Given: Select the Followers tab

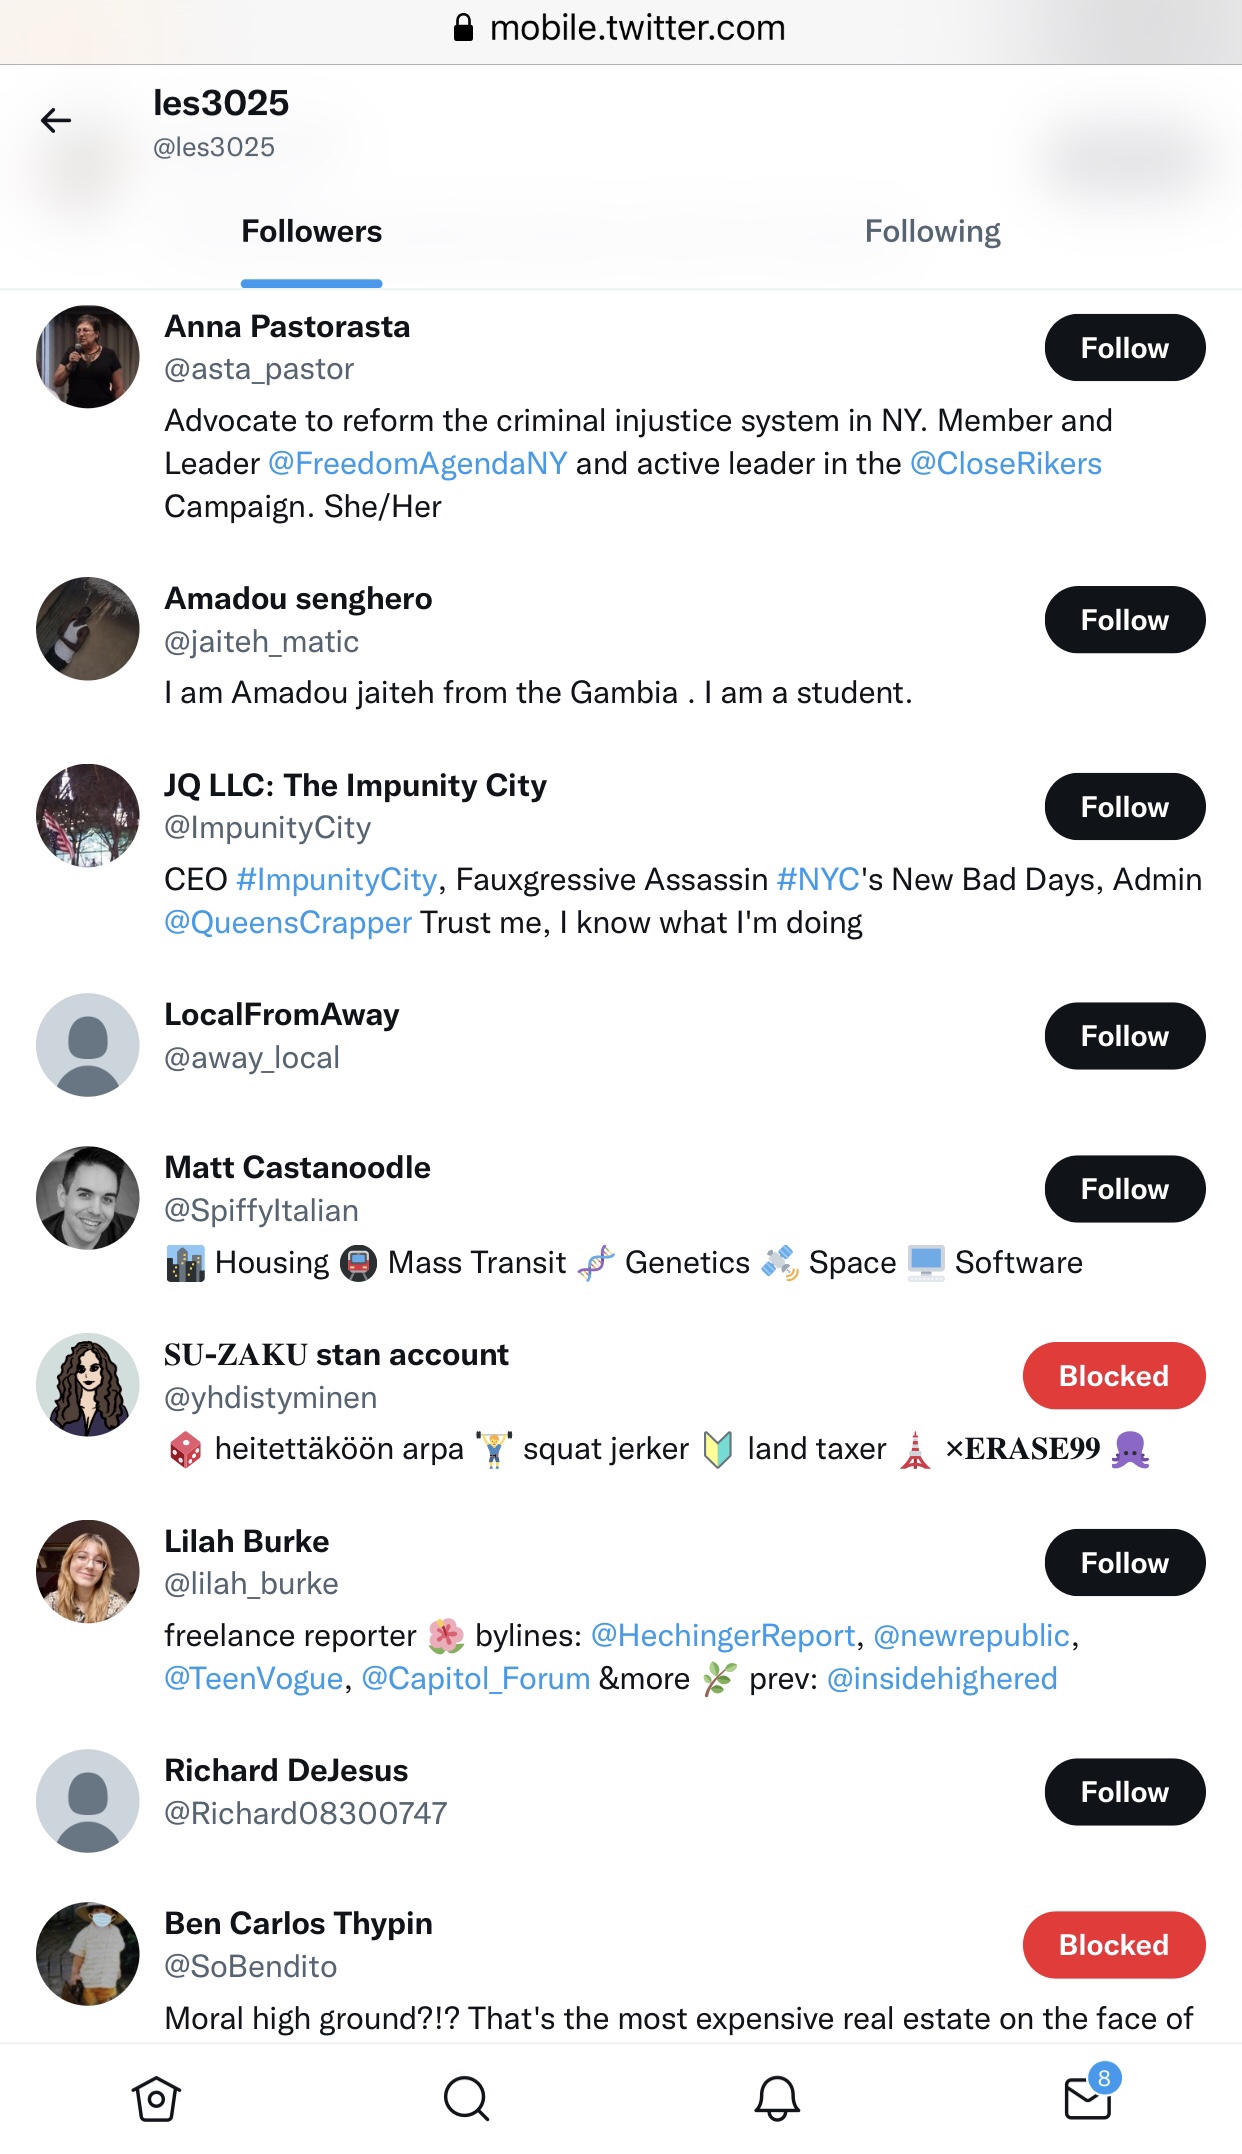Looking at the screenshot, I should [x=312, y=232].
